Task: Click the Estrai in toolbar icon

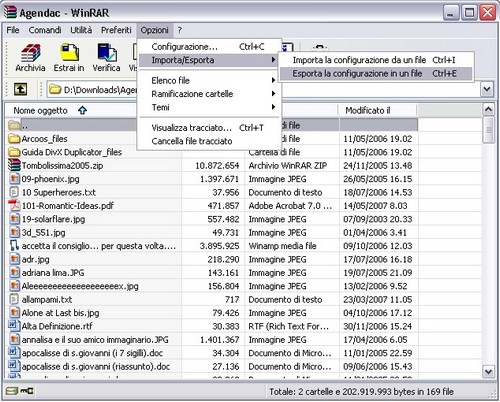Action: click(69, 53)
